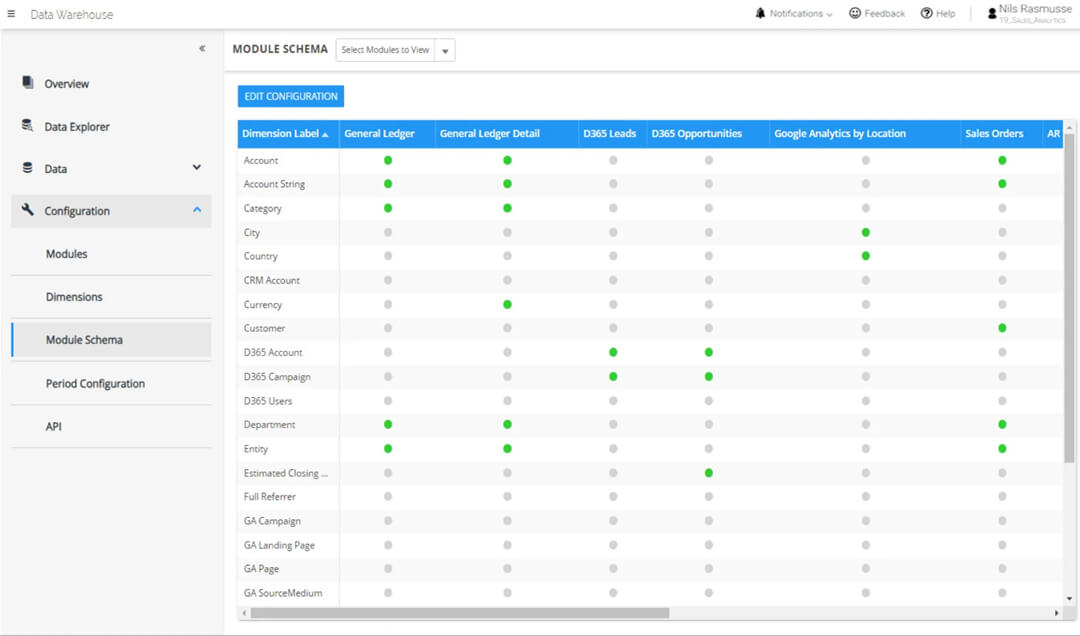Screen dimensions: 1080x636
Task: Click the horizontal scrollbar under the table
Action: click(x=459, y=613)
